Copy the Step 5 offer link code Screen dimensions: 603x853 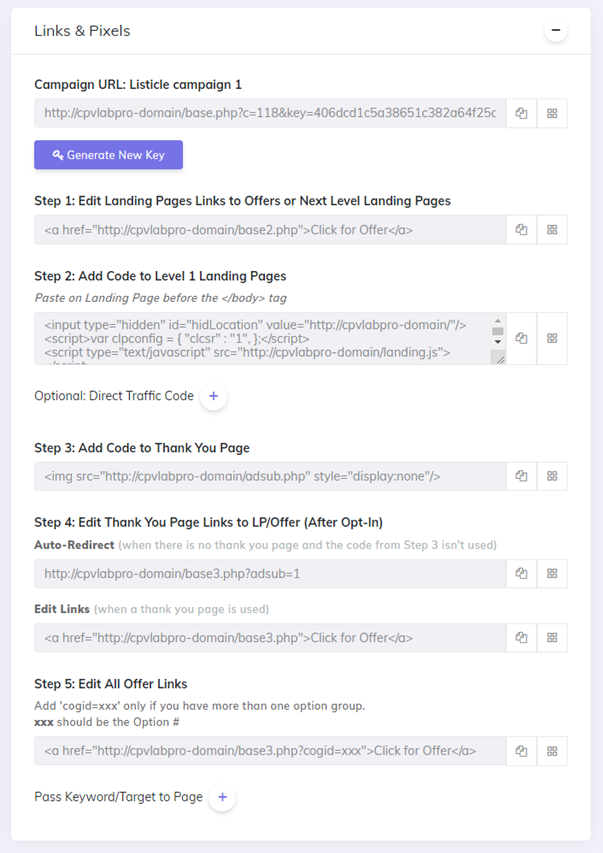click(521, 751)
